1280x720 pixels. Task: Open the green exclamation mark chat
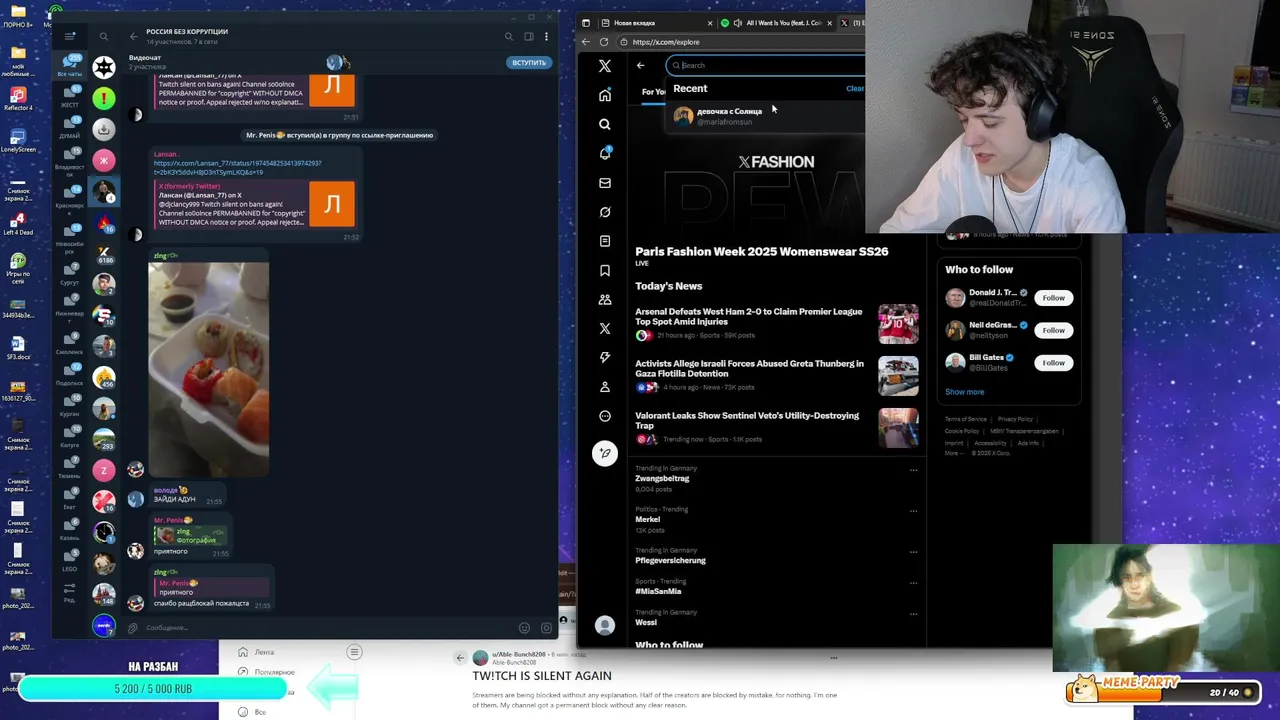coord(104,98)
